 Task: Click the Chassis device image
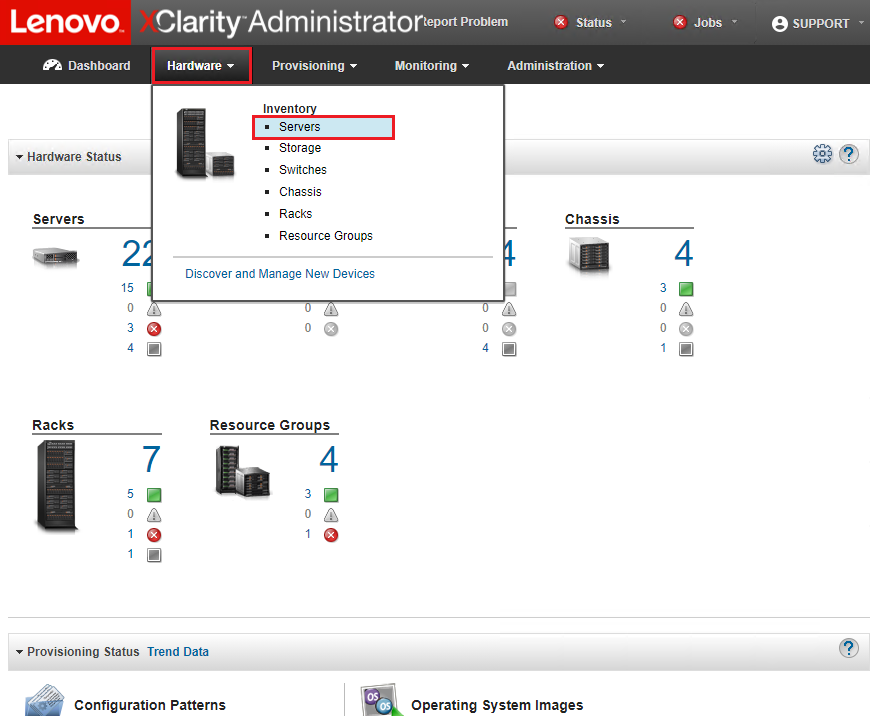pos(589,256)
